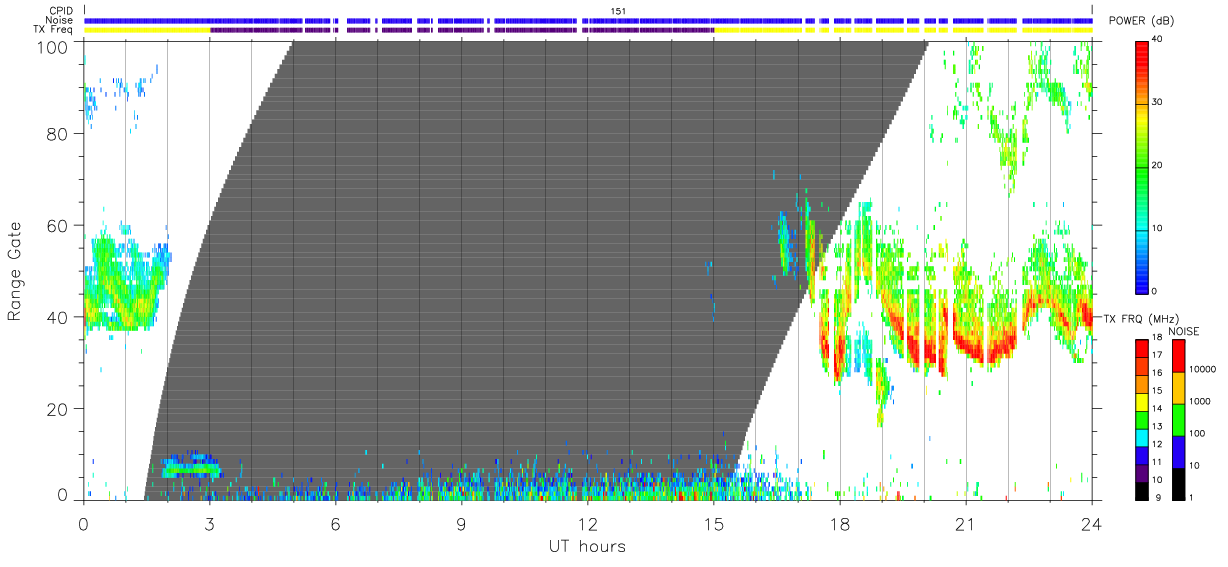Click the '10000' noise scale label
The image size is (1228, 567).
[1203, 369]
